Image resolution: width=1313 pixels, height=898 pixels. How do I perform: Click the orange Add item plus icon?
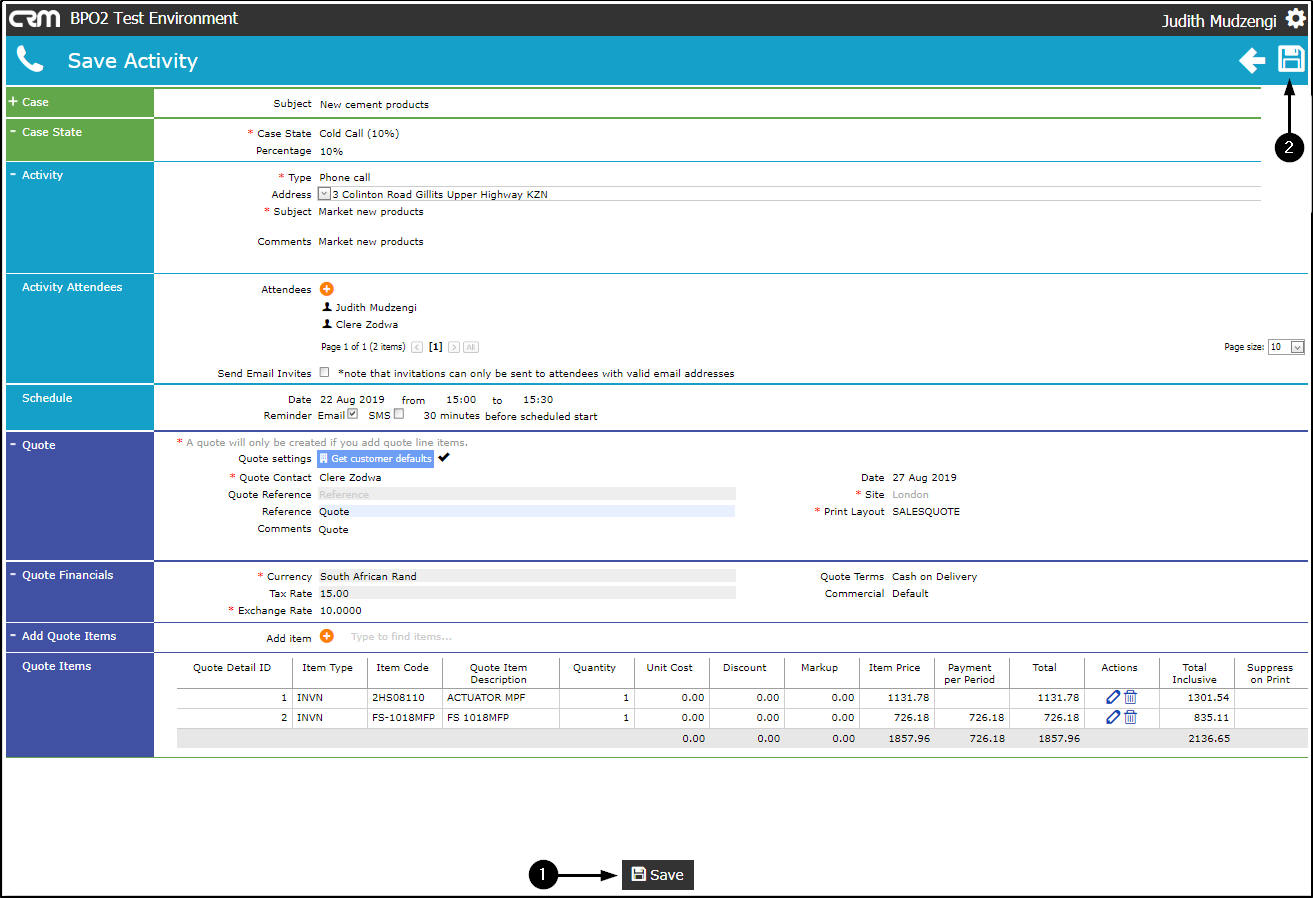click(x=327, y=636)
